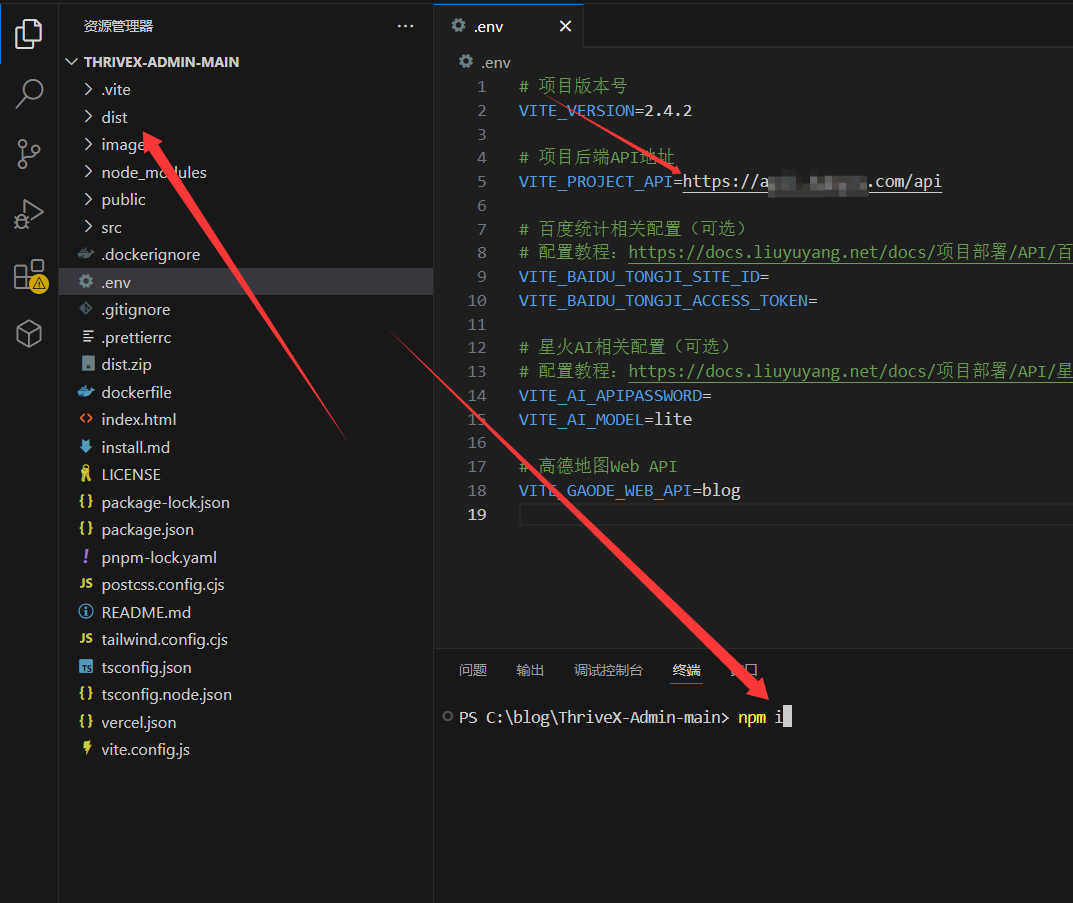Screen dimensions: 1073x903
Task: Open the Search view icon
Action: 29,93
